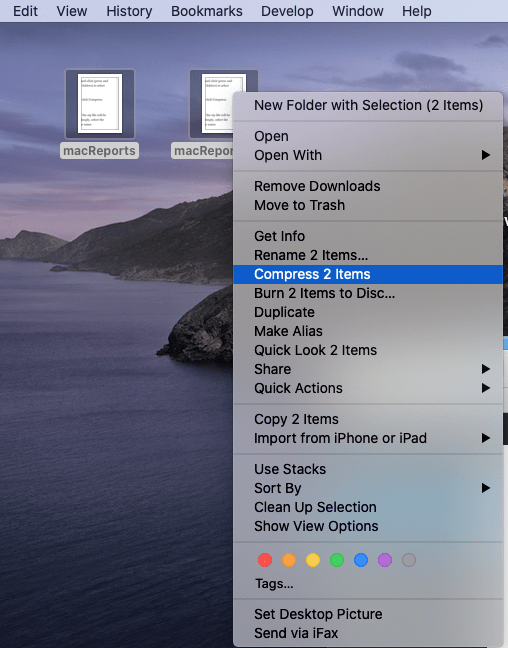
Task: Choose Set Desktop Picture
Action: click(368, 615)
